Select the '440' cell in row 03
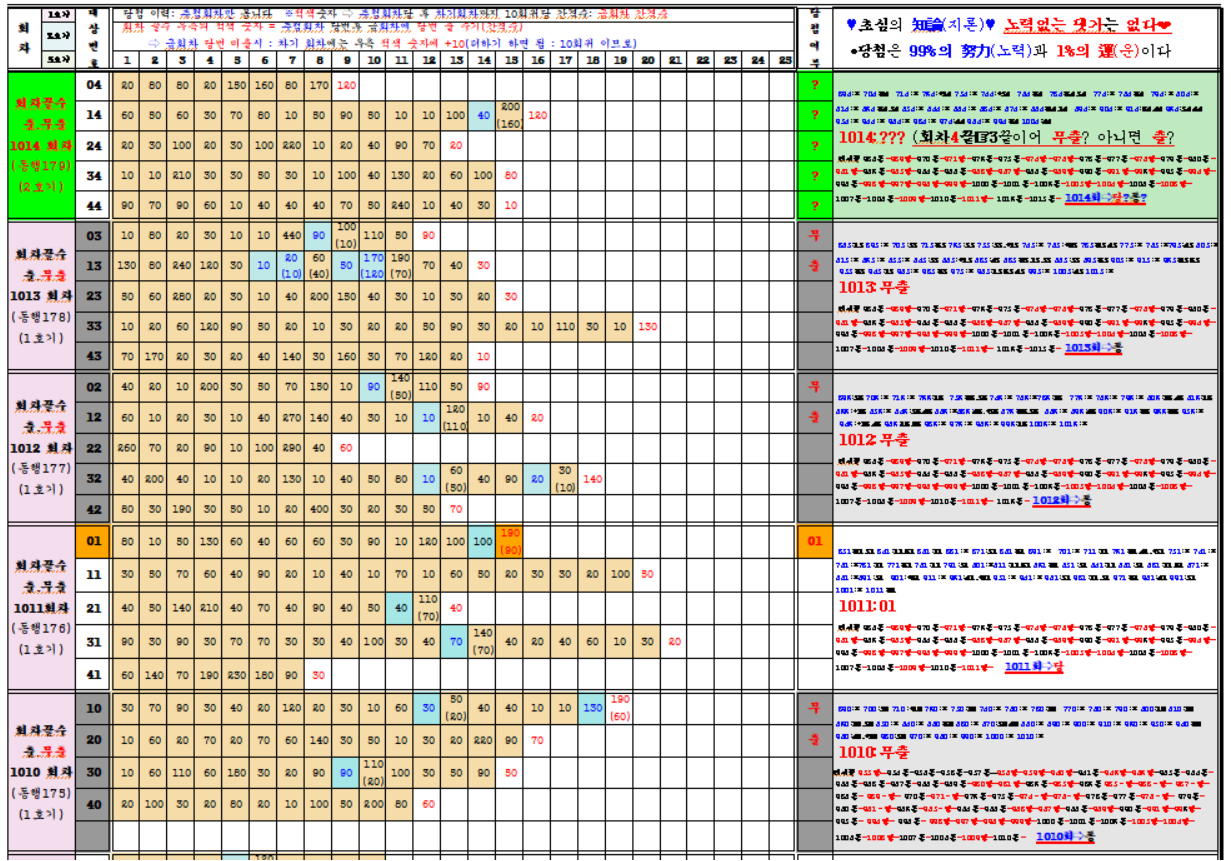 (291, 236)
